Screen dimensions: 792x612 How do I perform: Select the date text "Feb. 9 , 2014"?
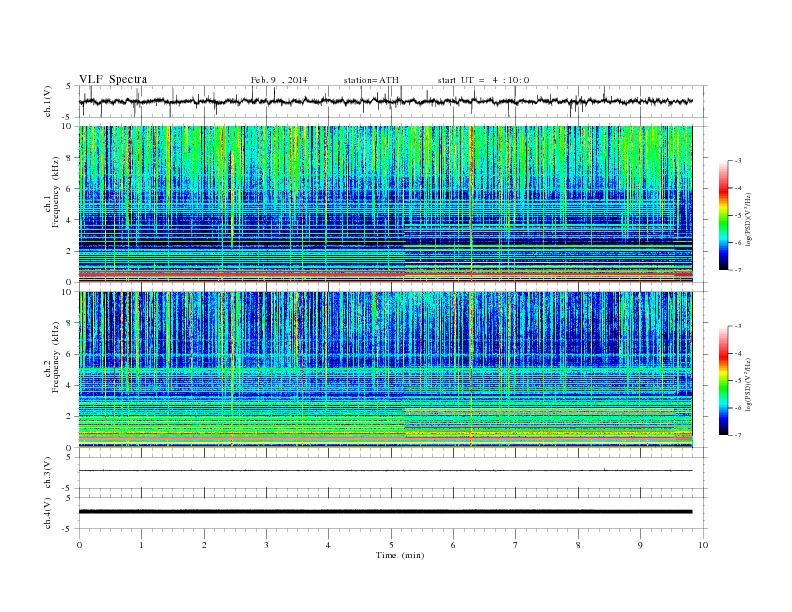click(x=279, y=80)
